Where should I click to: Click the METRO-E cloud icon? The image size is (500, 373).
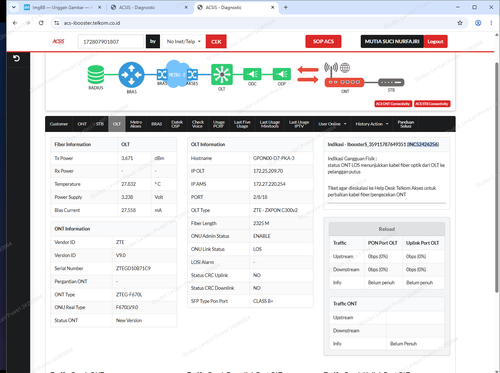tap(177, 74)
